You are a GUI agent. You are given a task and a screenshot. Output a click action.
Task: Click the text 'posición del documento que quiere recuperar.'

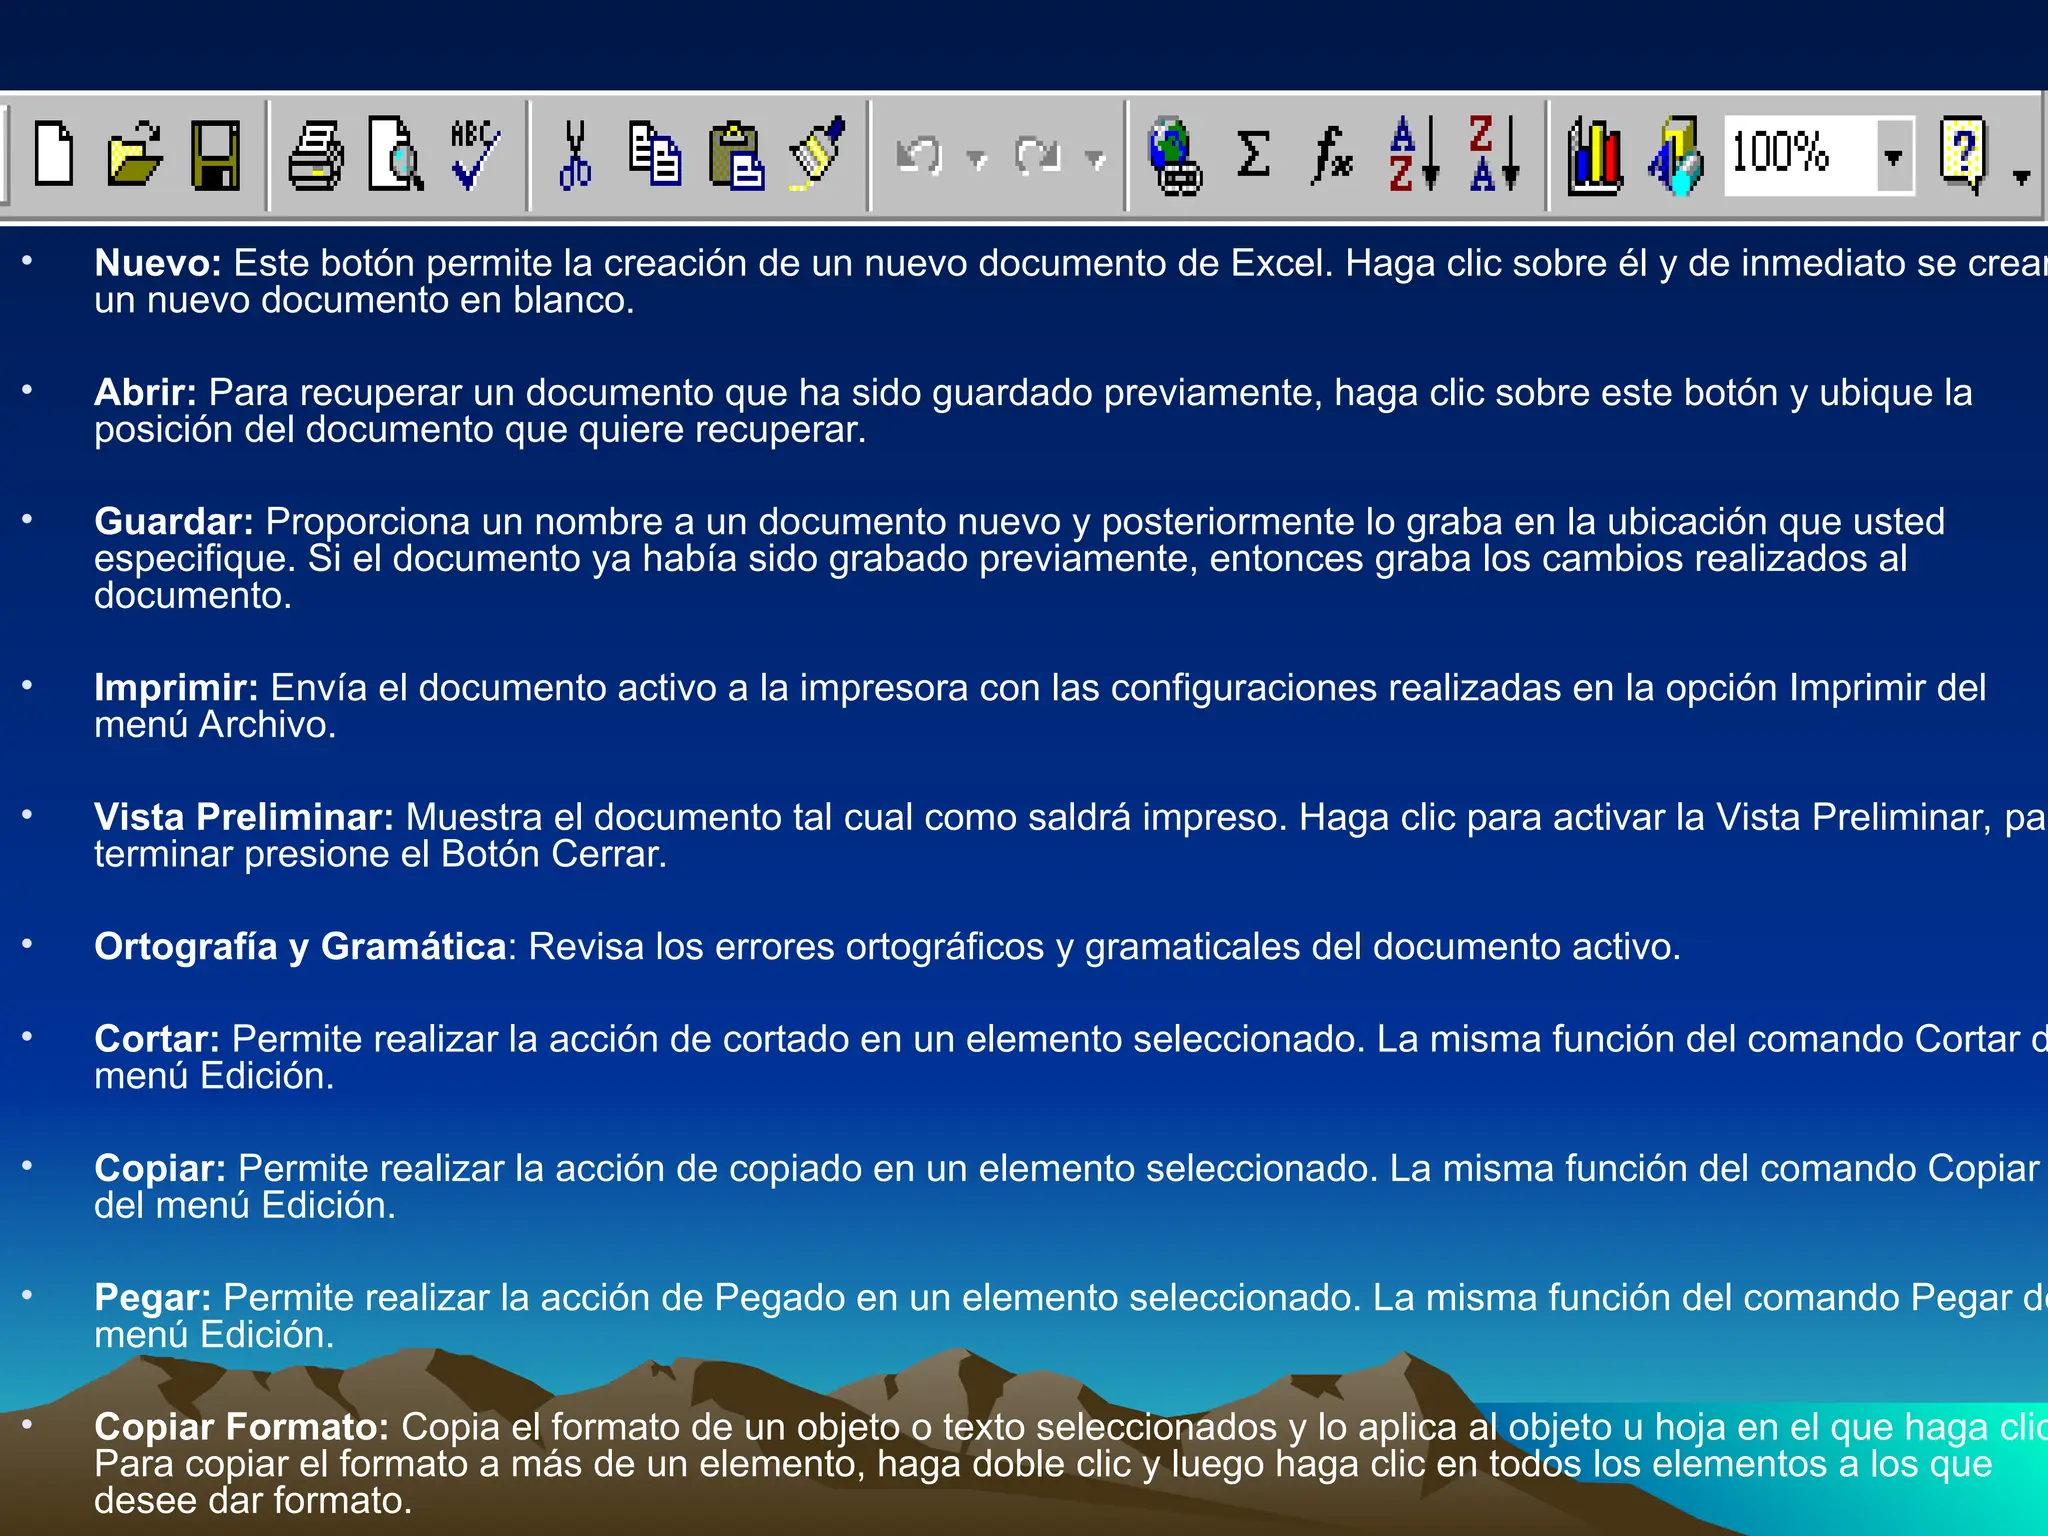[480, 430]
